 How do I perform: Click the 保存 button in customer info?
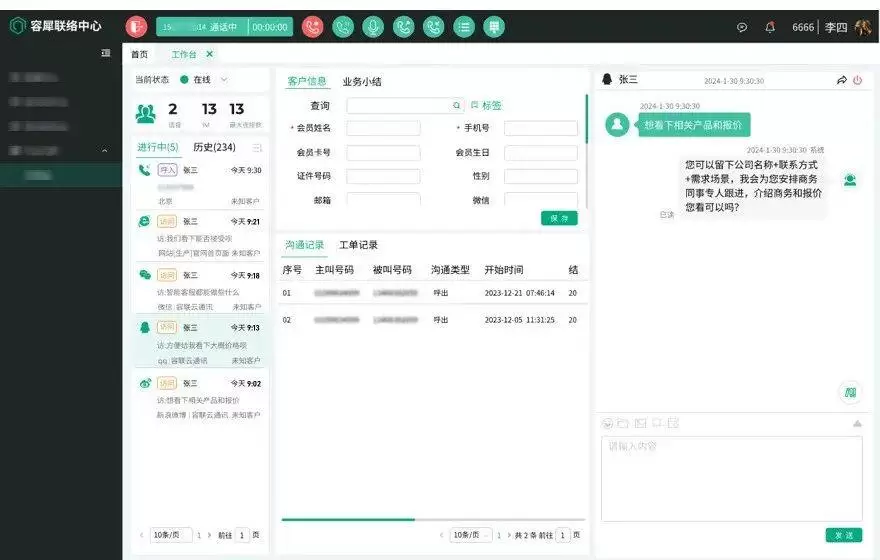559,218
